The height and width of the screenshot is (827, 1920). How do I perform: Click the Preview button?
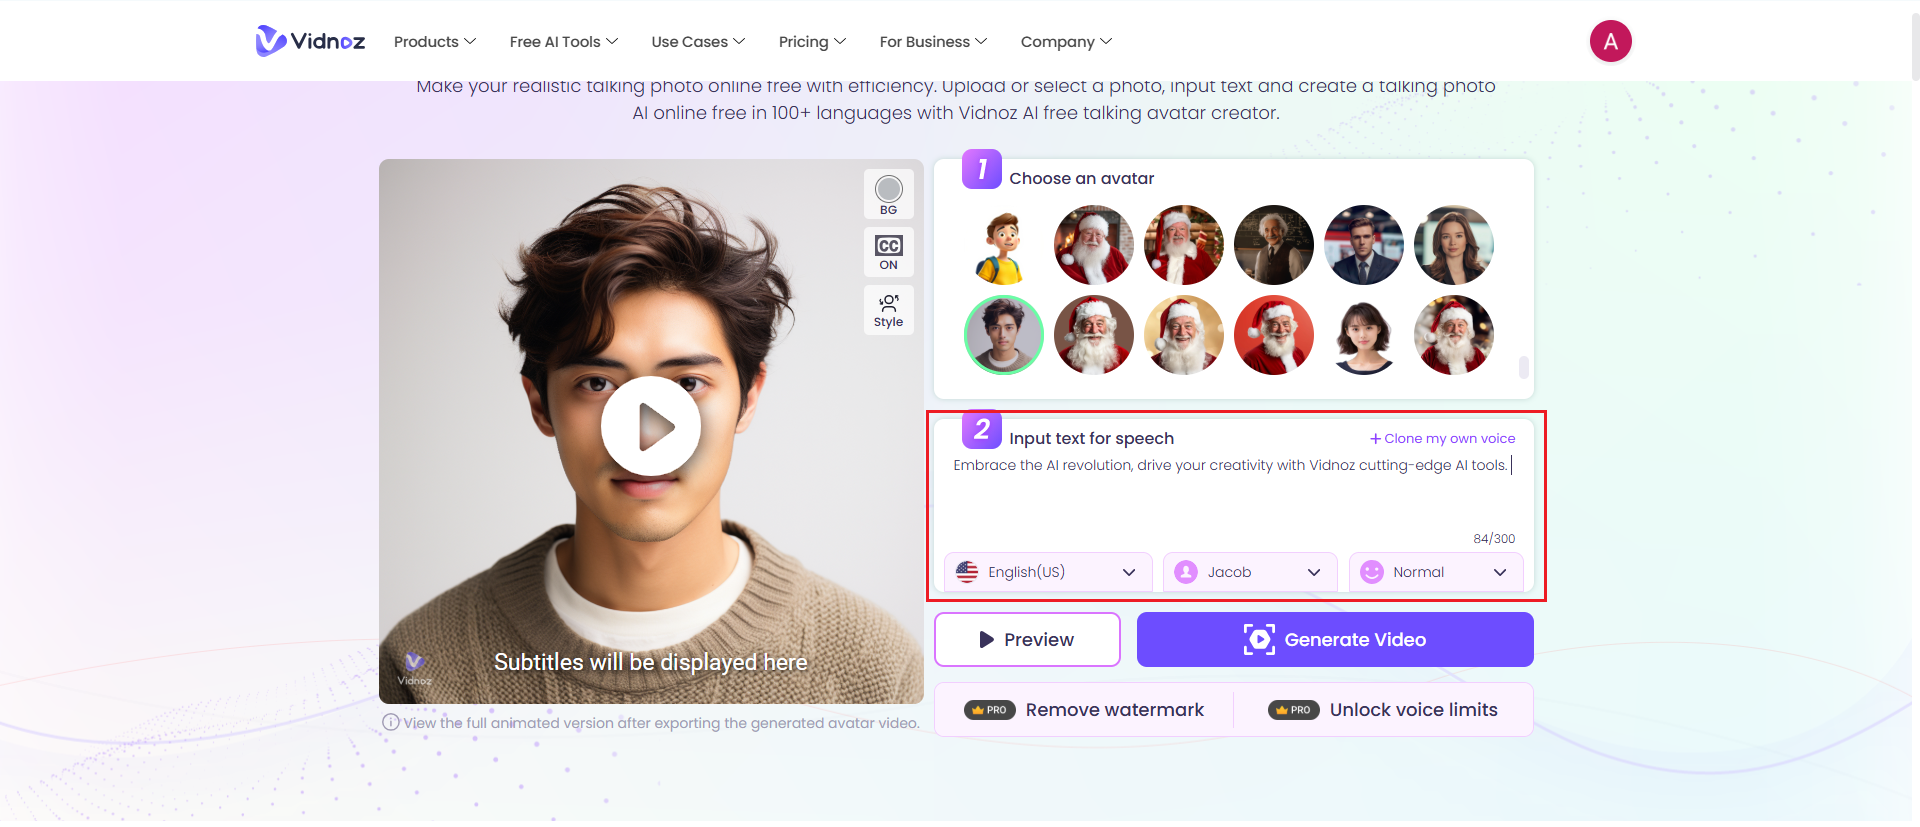coord(1027,639)
